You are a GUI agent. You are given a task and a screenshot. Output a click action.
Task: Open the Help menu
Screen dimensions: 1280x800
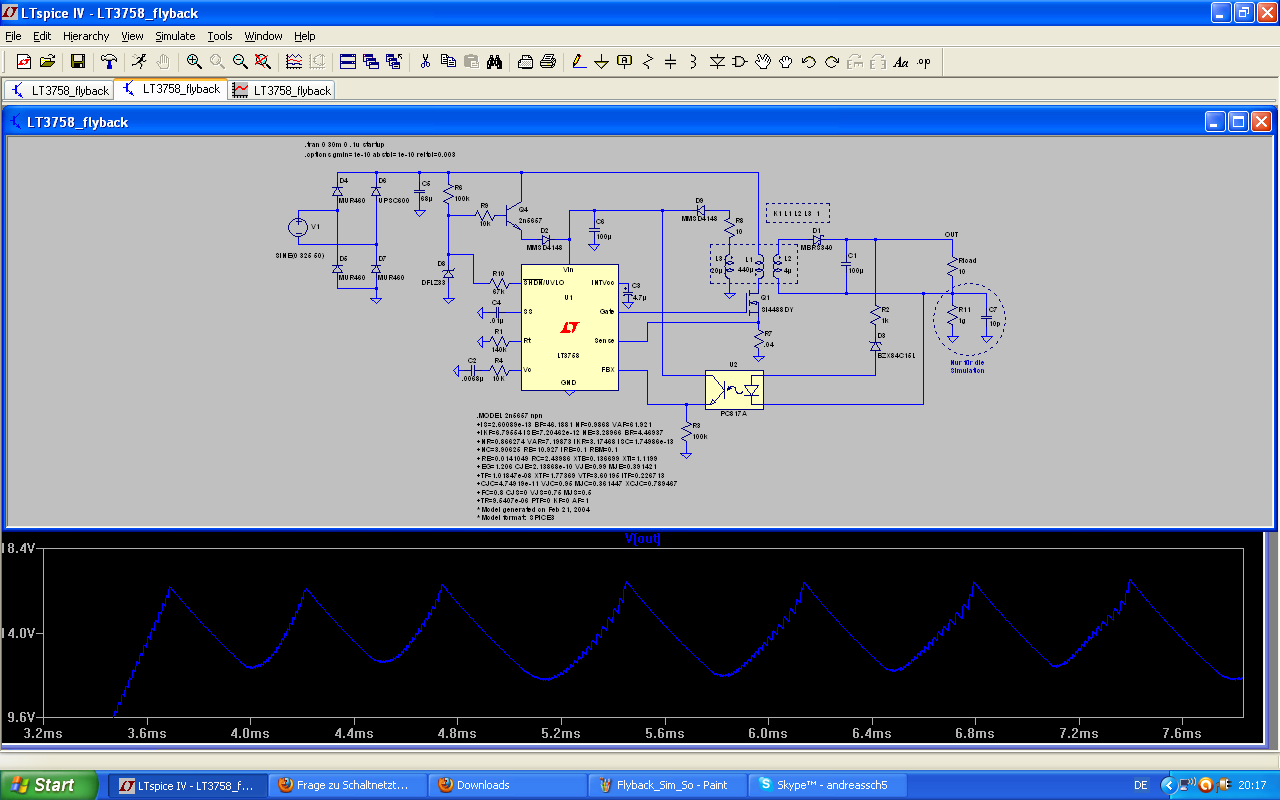pyautogui.click(x=305, y=36)
